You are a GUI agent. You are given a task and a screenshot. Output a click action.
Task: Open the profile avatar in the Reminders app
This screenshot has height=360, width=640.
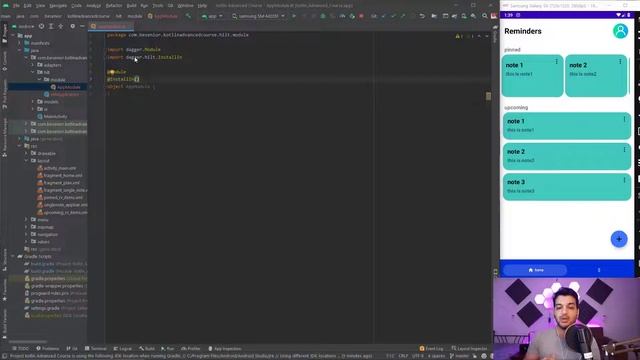coord(620,31)
